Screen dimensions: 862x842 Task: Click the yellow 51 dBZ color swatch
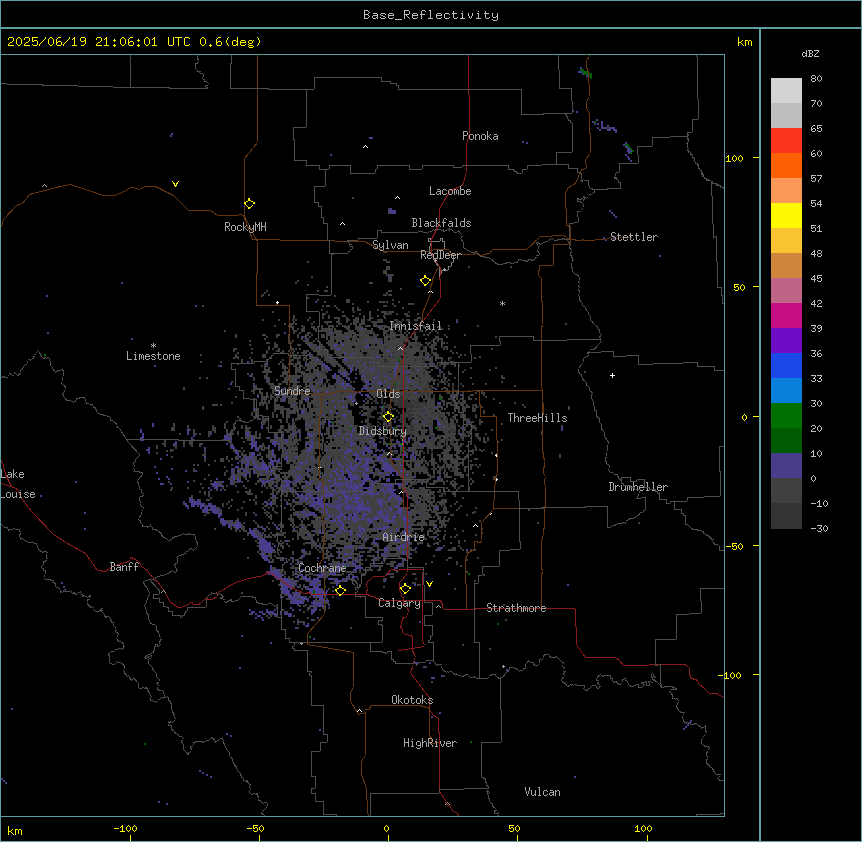coord(786,215)
